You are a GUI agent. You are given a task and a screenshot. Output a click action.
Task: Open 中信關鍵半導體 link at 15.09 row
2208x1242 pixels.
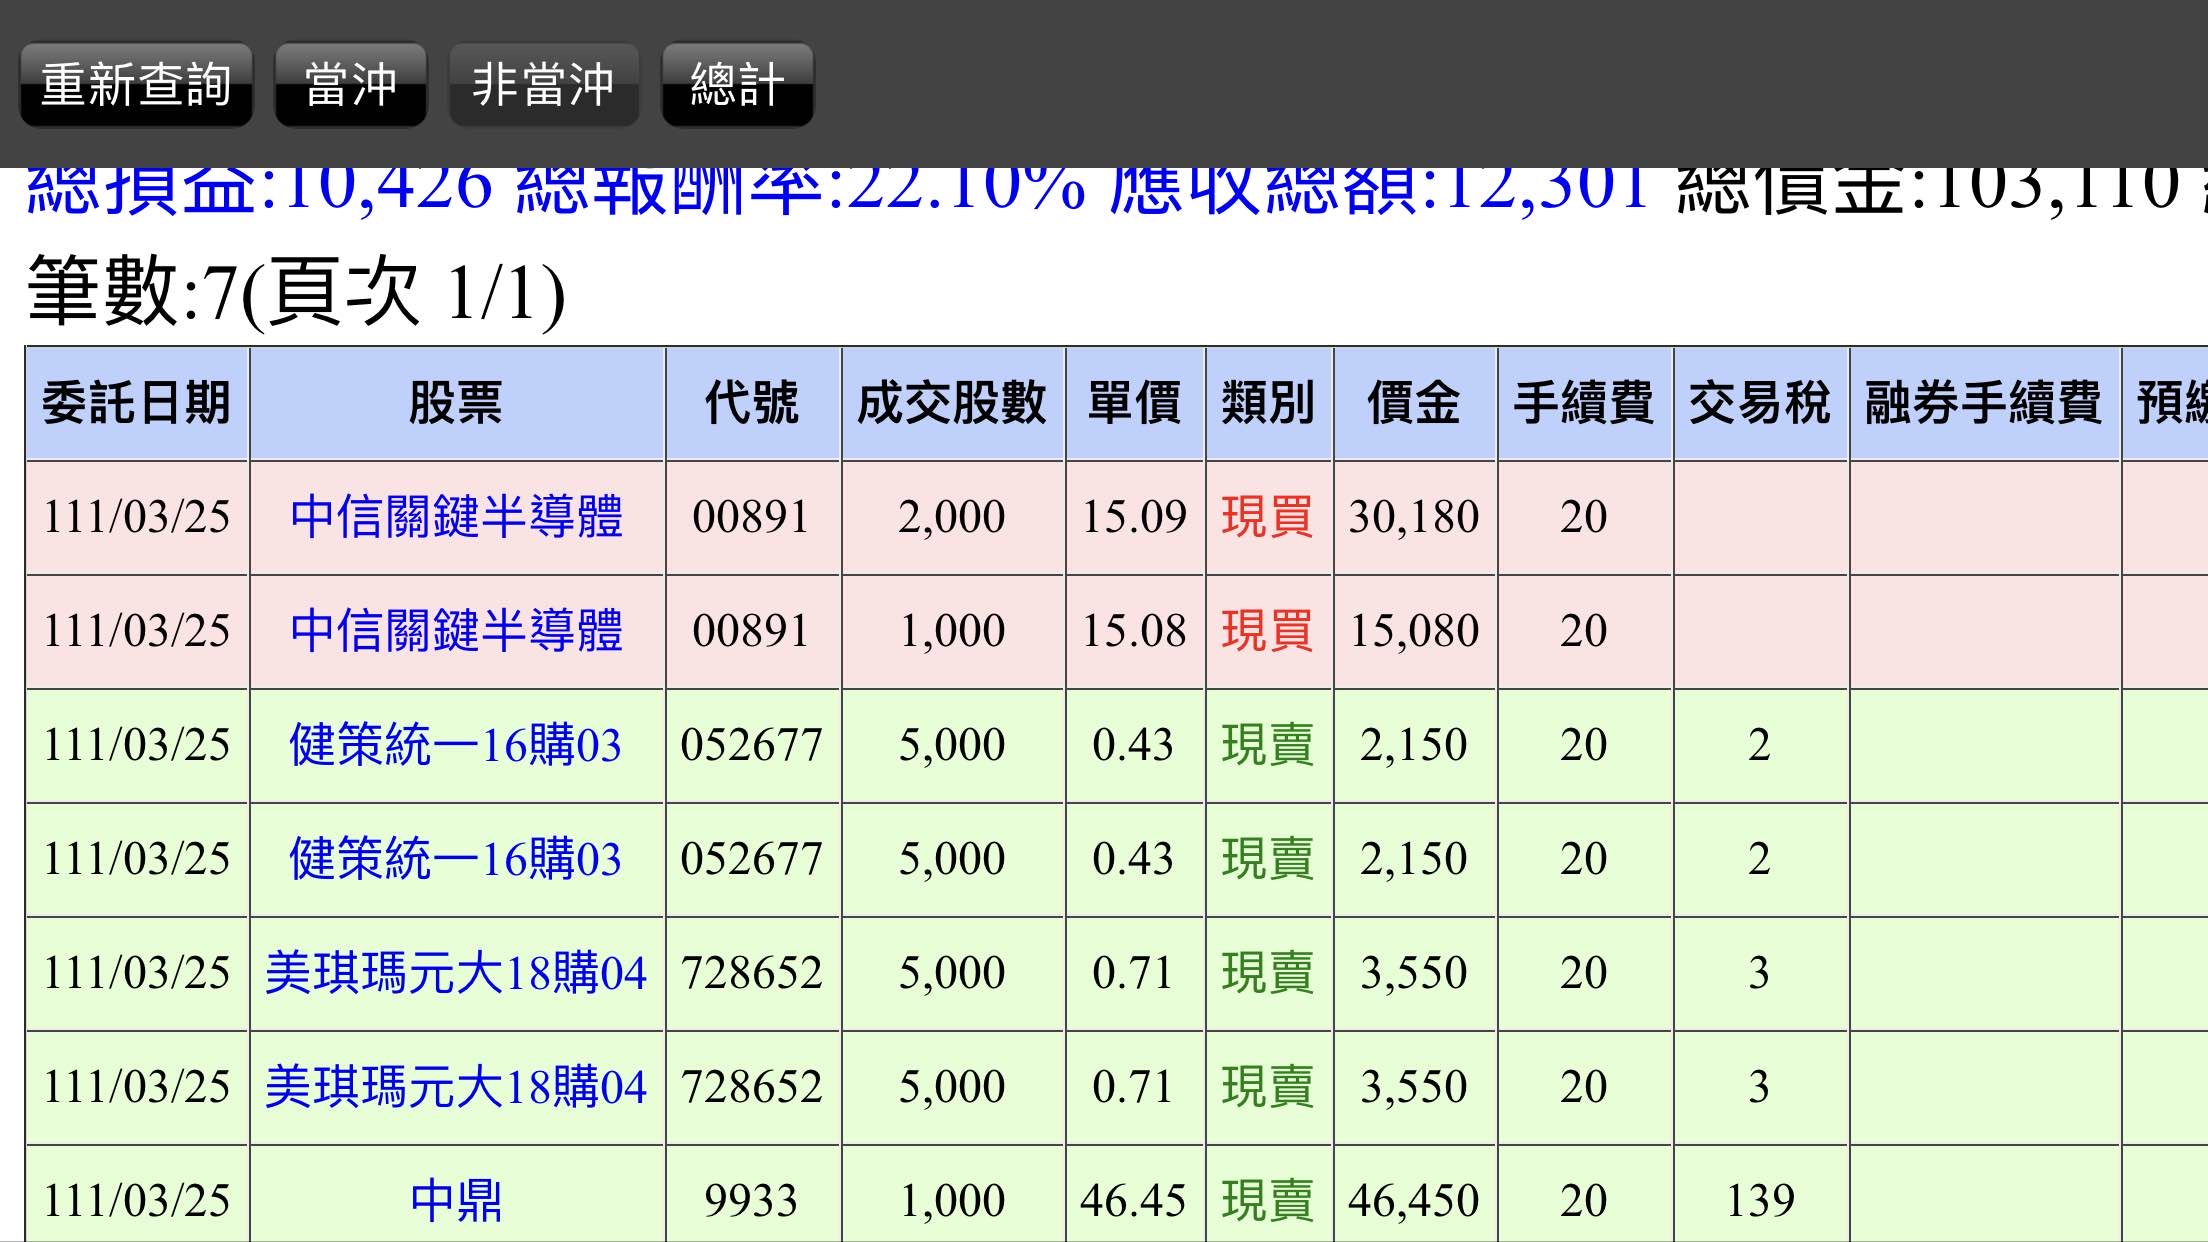456,517
